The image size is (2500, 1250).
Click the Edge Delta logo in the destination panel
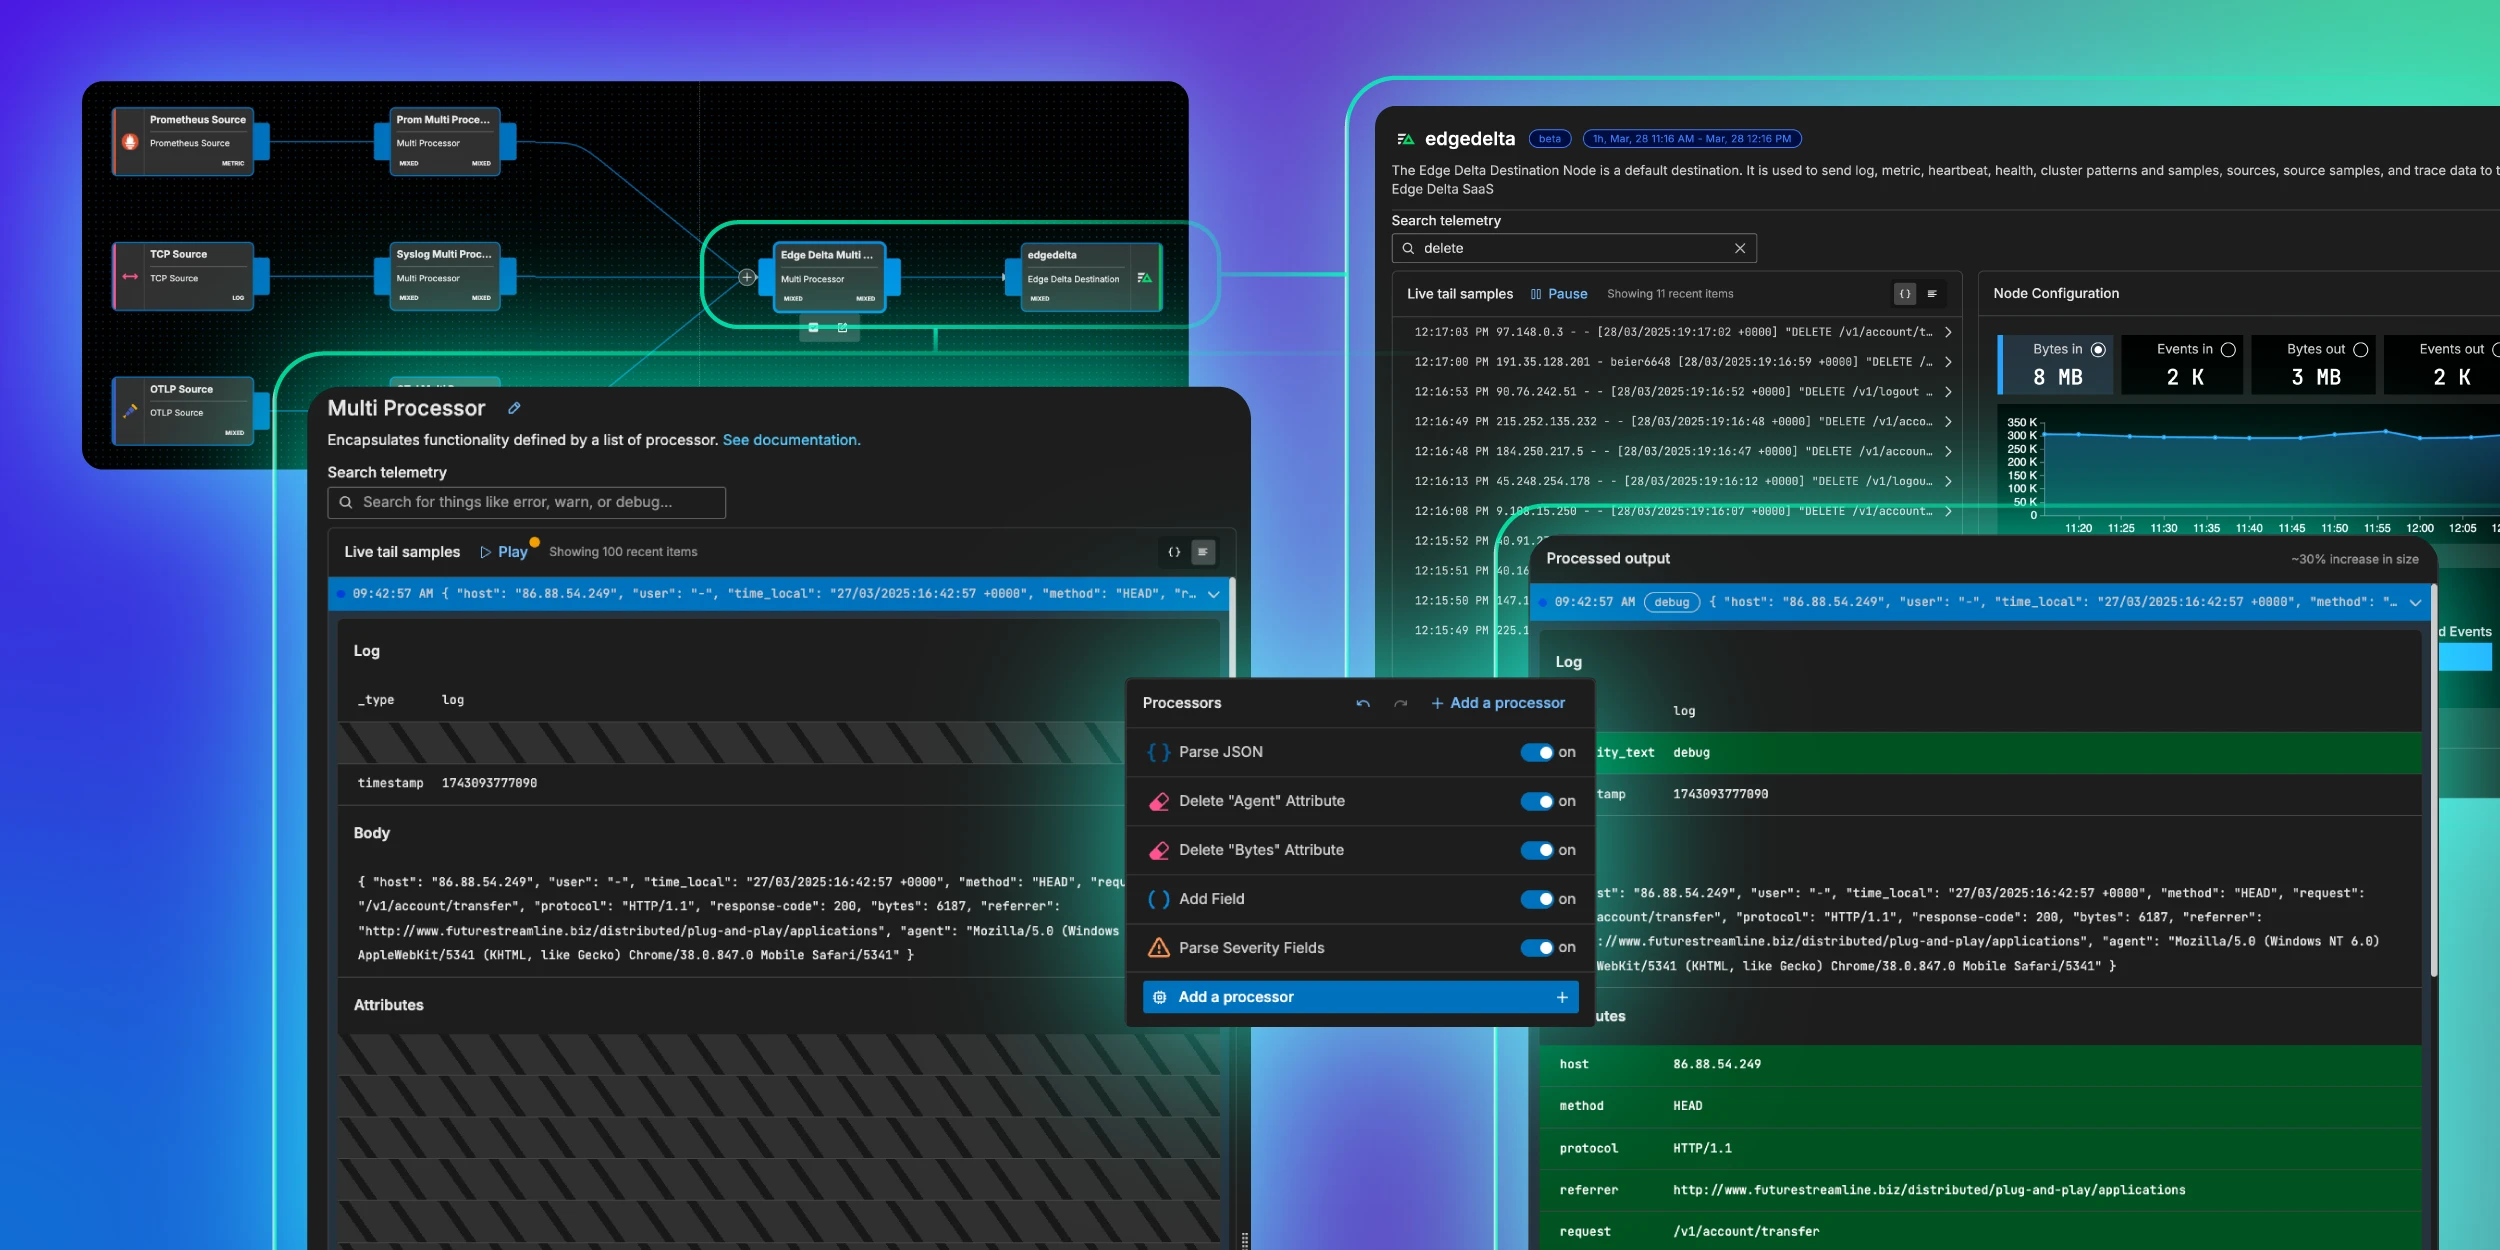[x=1406, y=139]
